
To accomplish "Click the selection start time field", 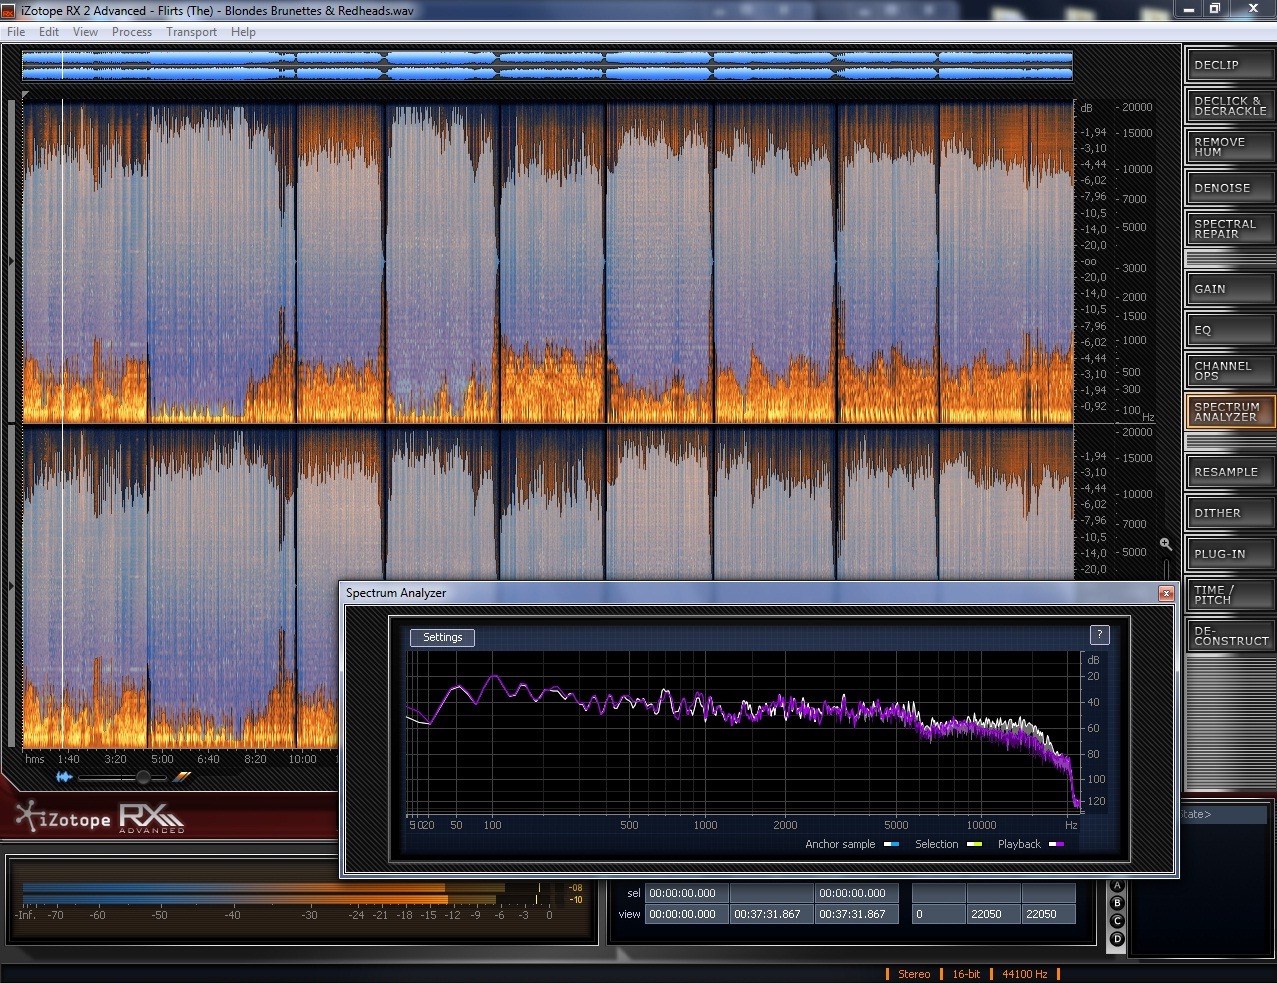I will [686, 893].
